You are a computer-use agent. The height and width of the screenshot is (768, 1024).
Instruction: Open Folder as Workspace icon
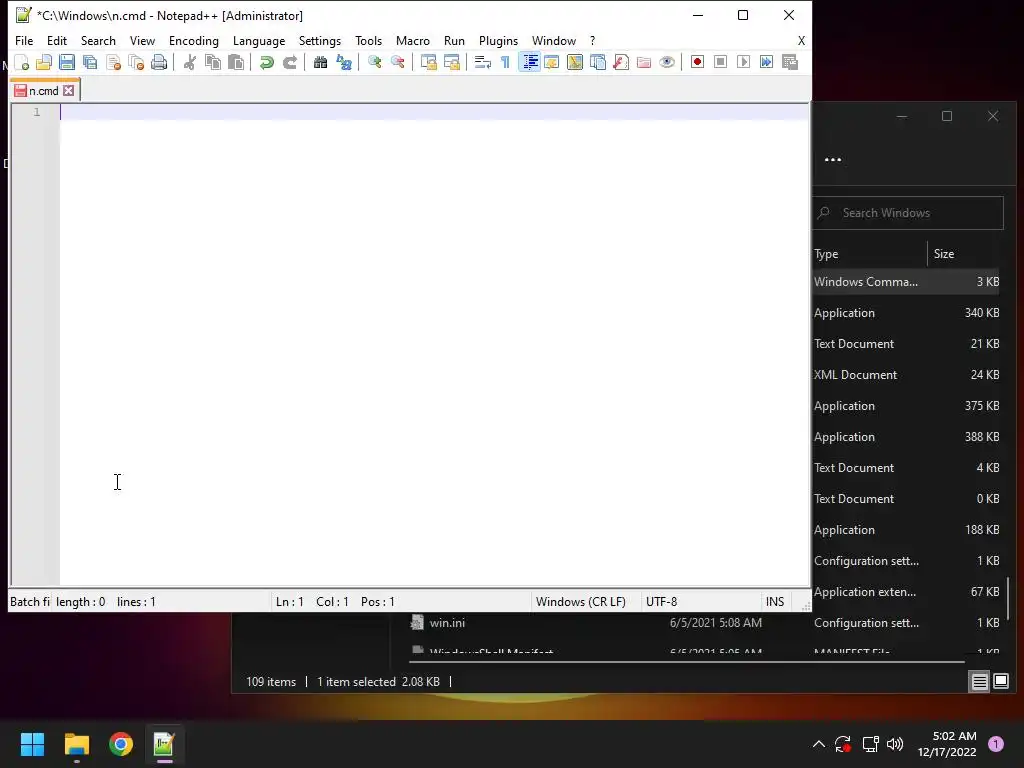(644, 62)
